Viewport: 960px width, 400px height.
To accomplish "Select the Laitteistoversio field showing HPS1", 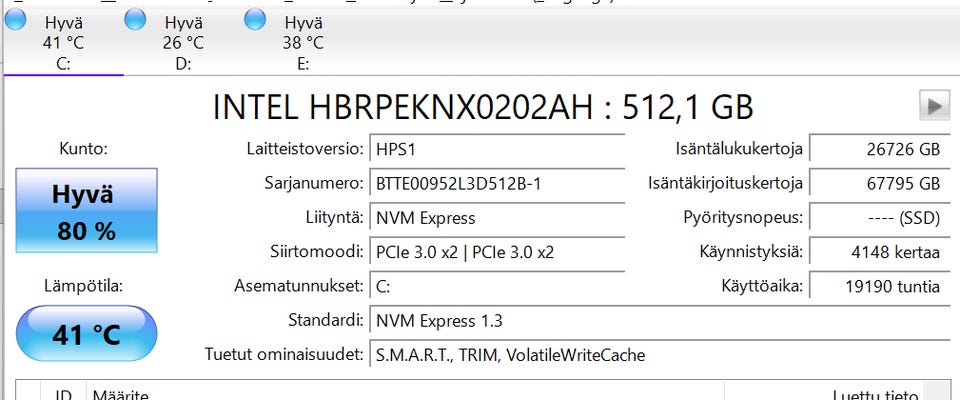I will pos(497,149).
